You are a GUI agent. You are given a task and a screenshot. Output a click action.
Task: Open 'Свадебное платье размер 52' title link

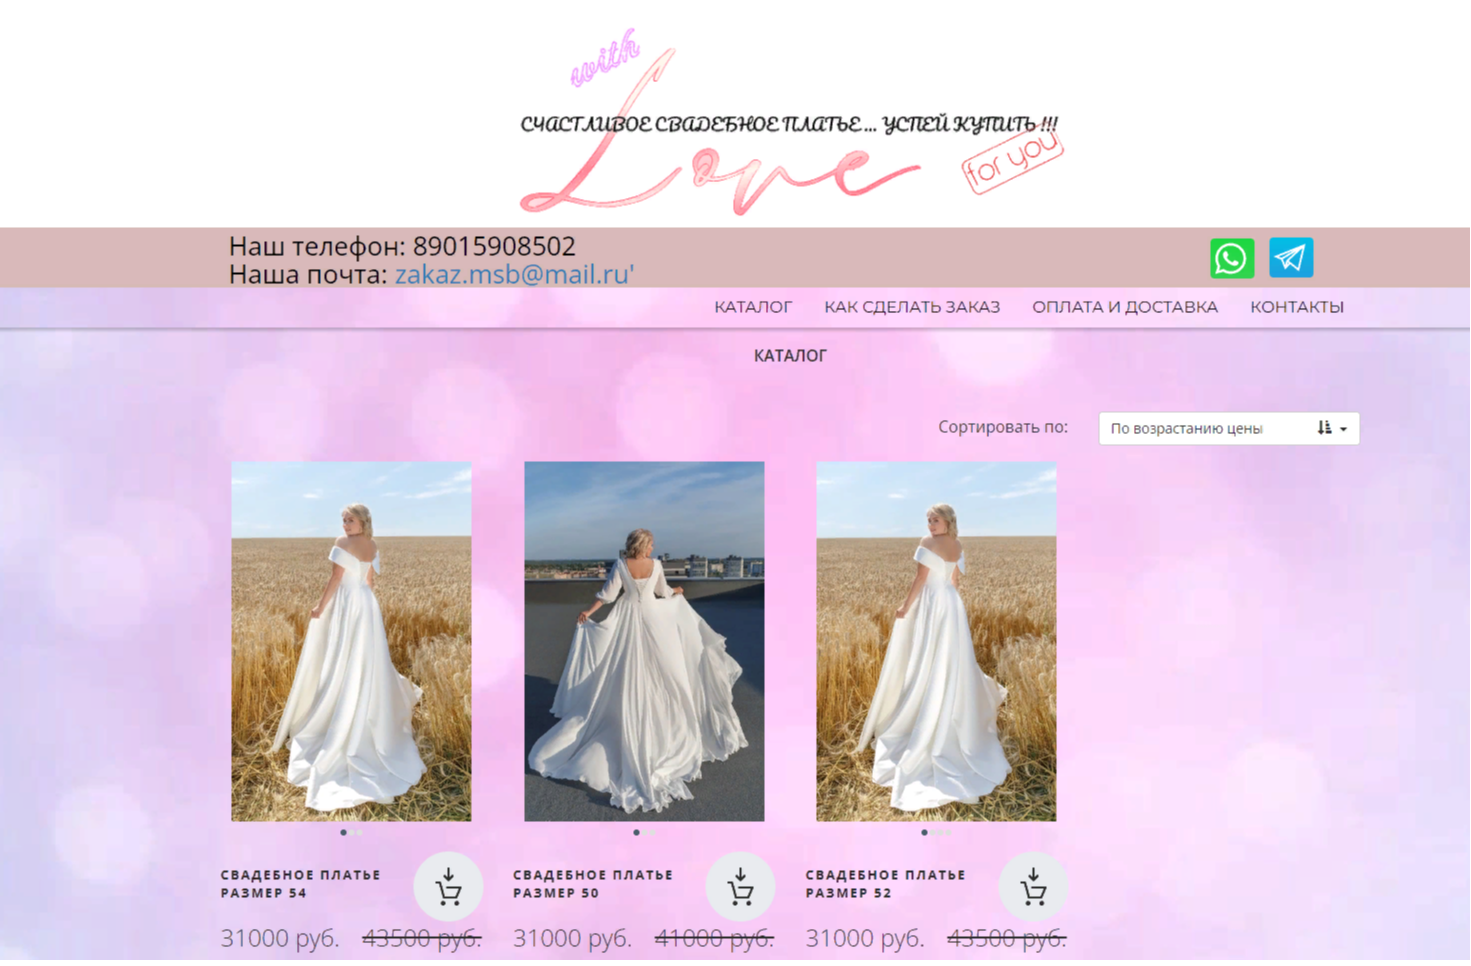[x=885, y=884]
